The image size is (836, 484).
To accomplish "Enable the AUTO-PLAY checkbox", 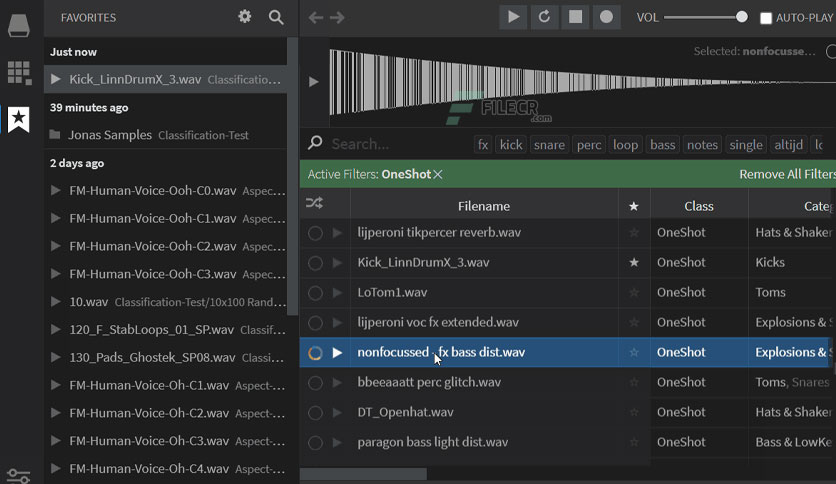I will coord(766,18).
